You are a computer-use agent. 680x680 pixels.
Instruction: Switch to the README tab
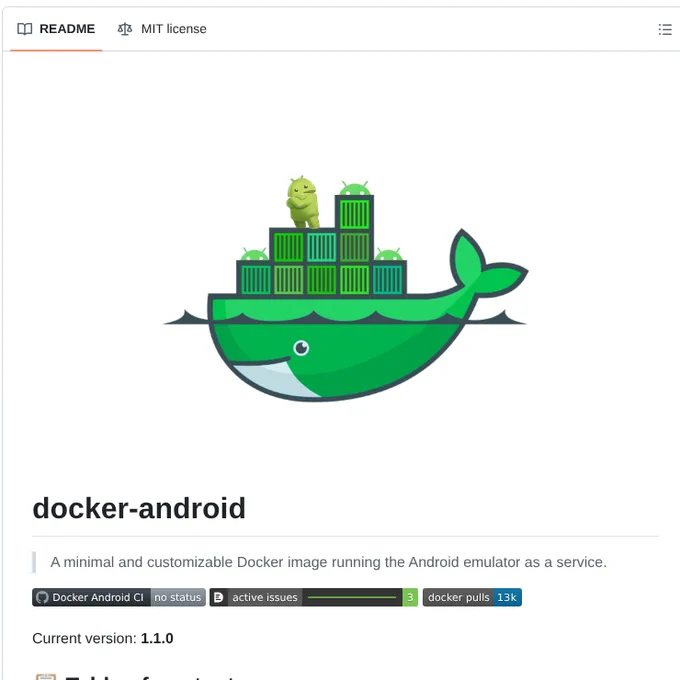(x=56, y=29)
